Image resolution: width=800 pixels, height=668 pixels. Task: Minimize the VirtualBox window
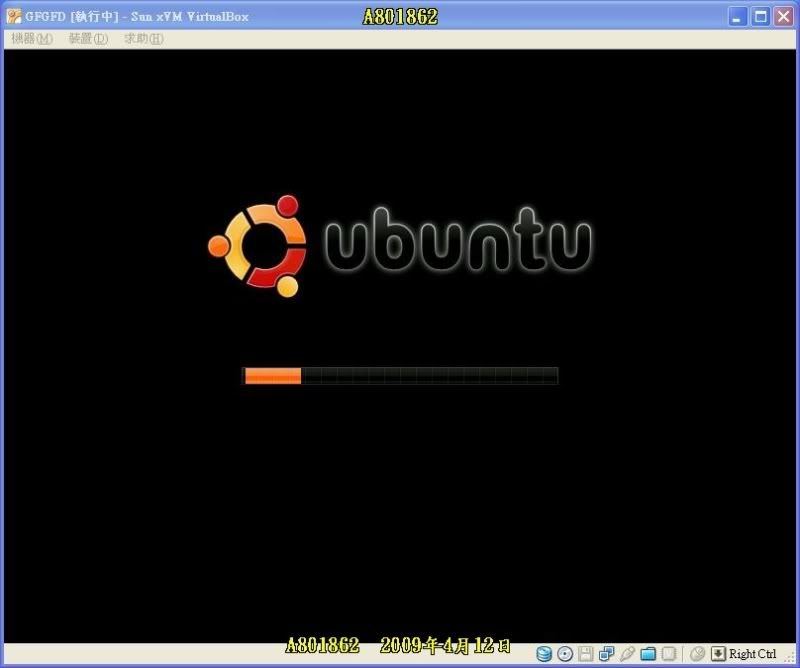pyautogui.click(x=737, y=17)
